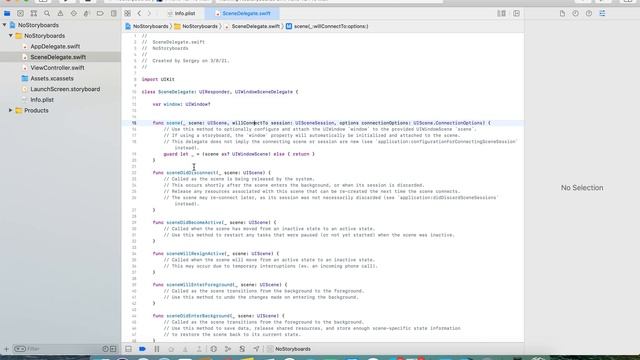The height and width of the screenshot is (360, 640).
Task: Open Debug Memory Graph
Action: [x=228, y=349]
